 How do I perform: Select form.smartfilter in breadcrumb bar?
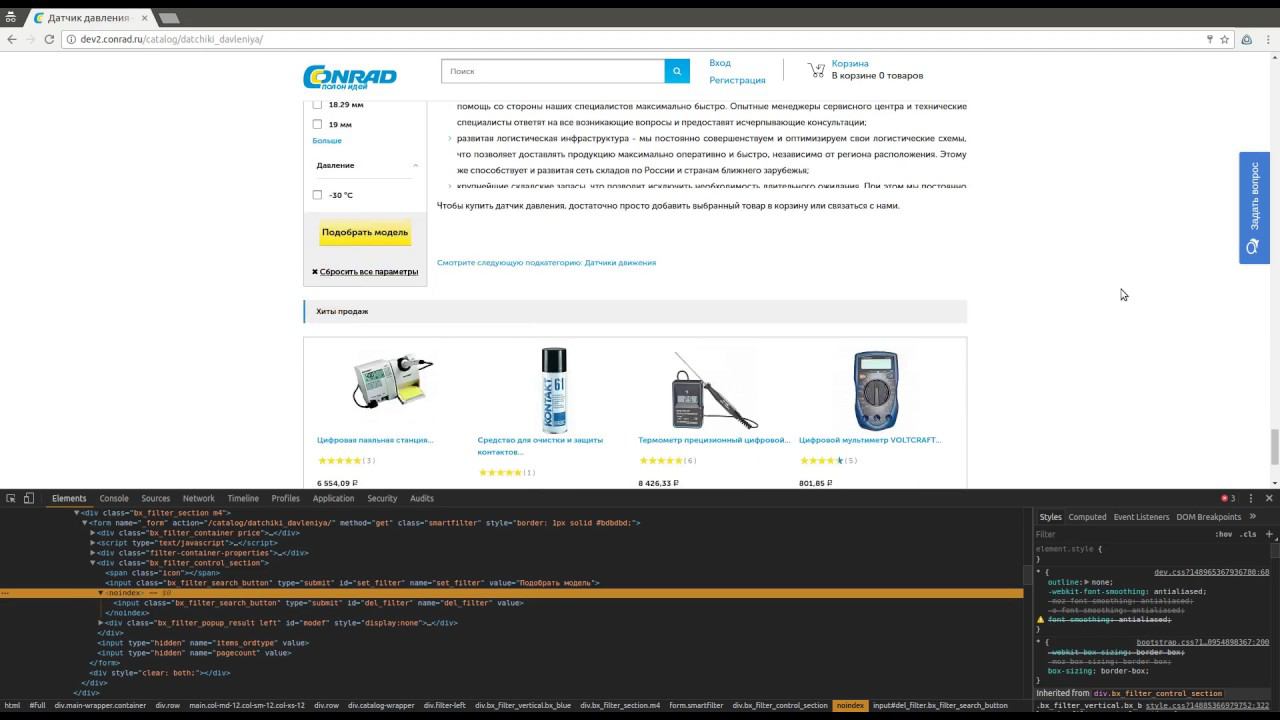pyautogui.click(x=696, y=706)
